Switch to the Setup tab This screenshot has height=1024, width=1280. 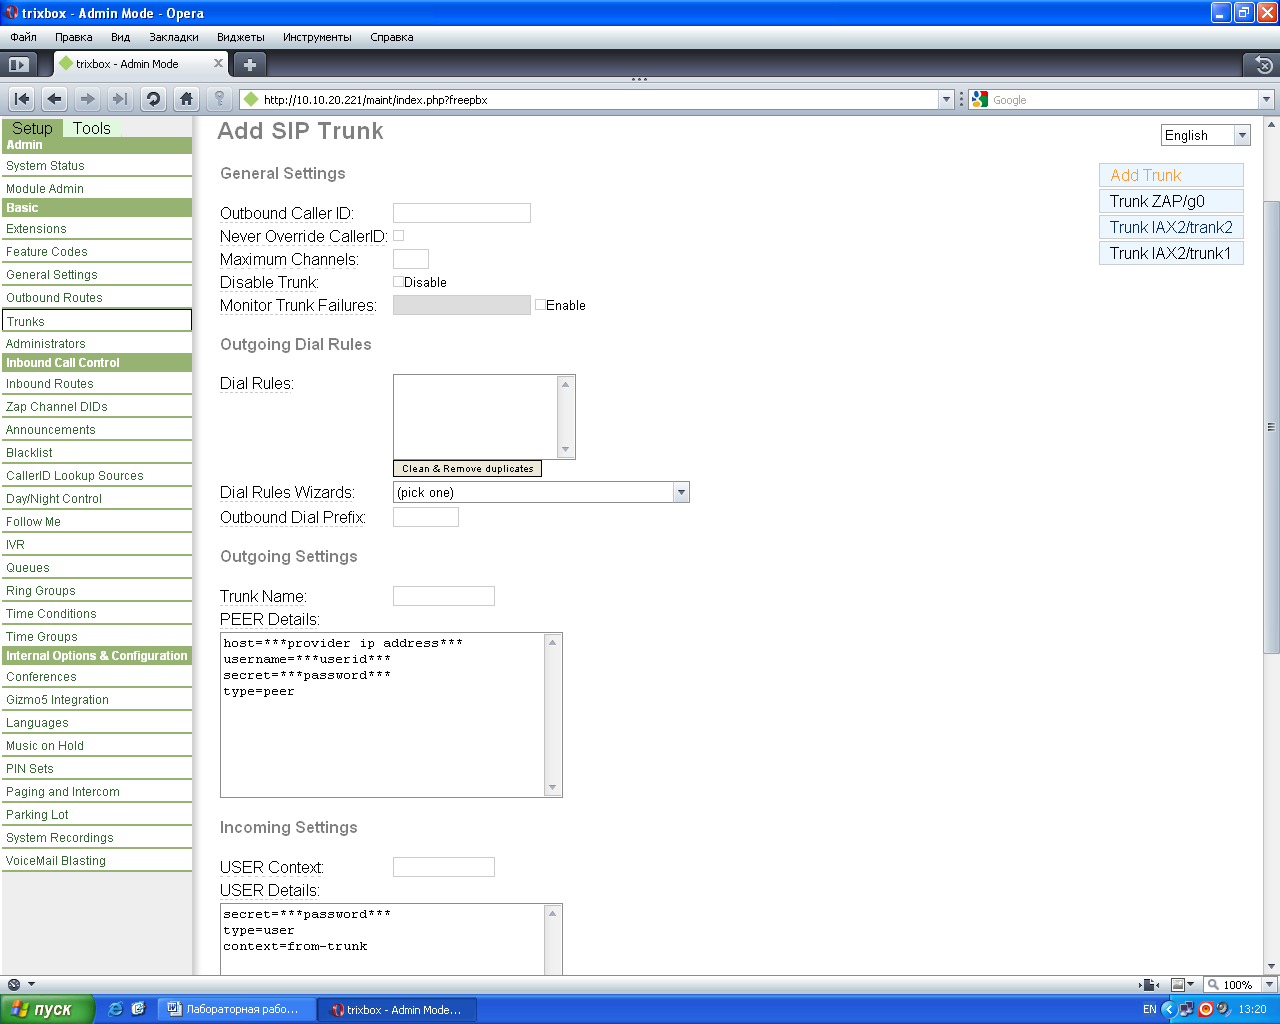(32, 128)
